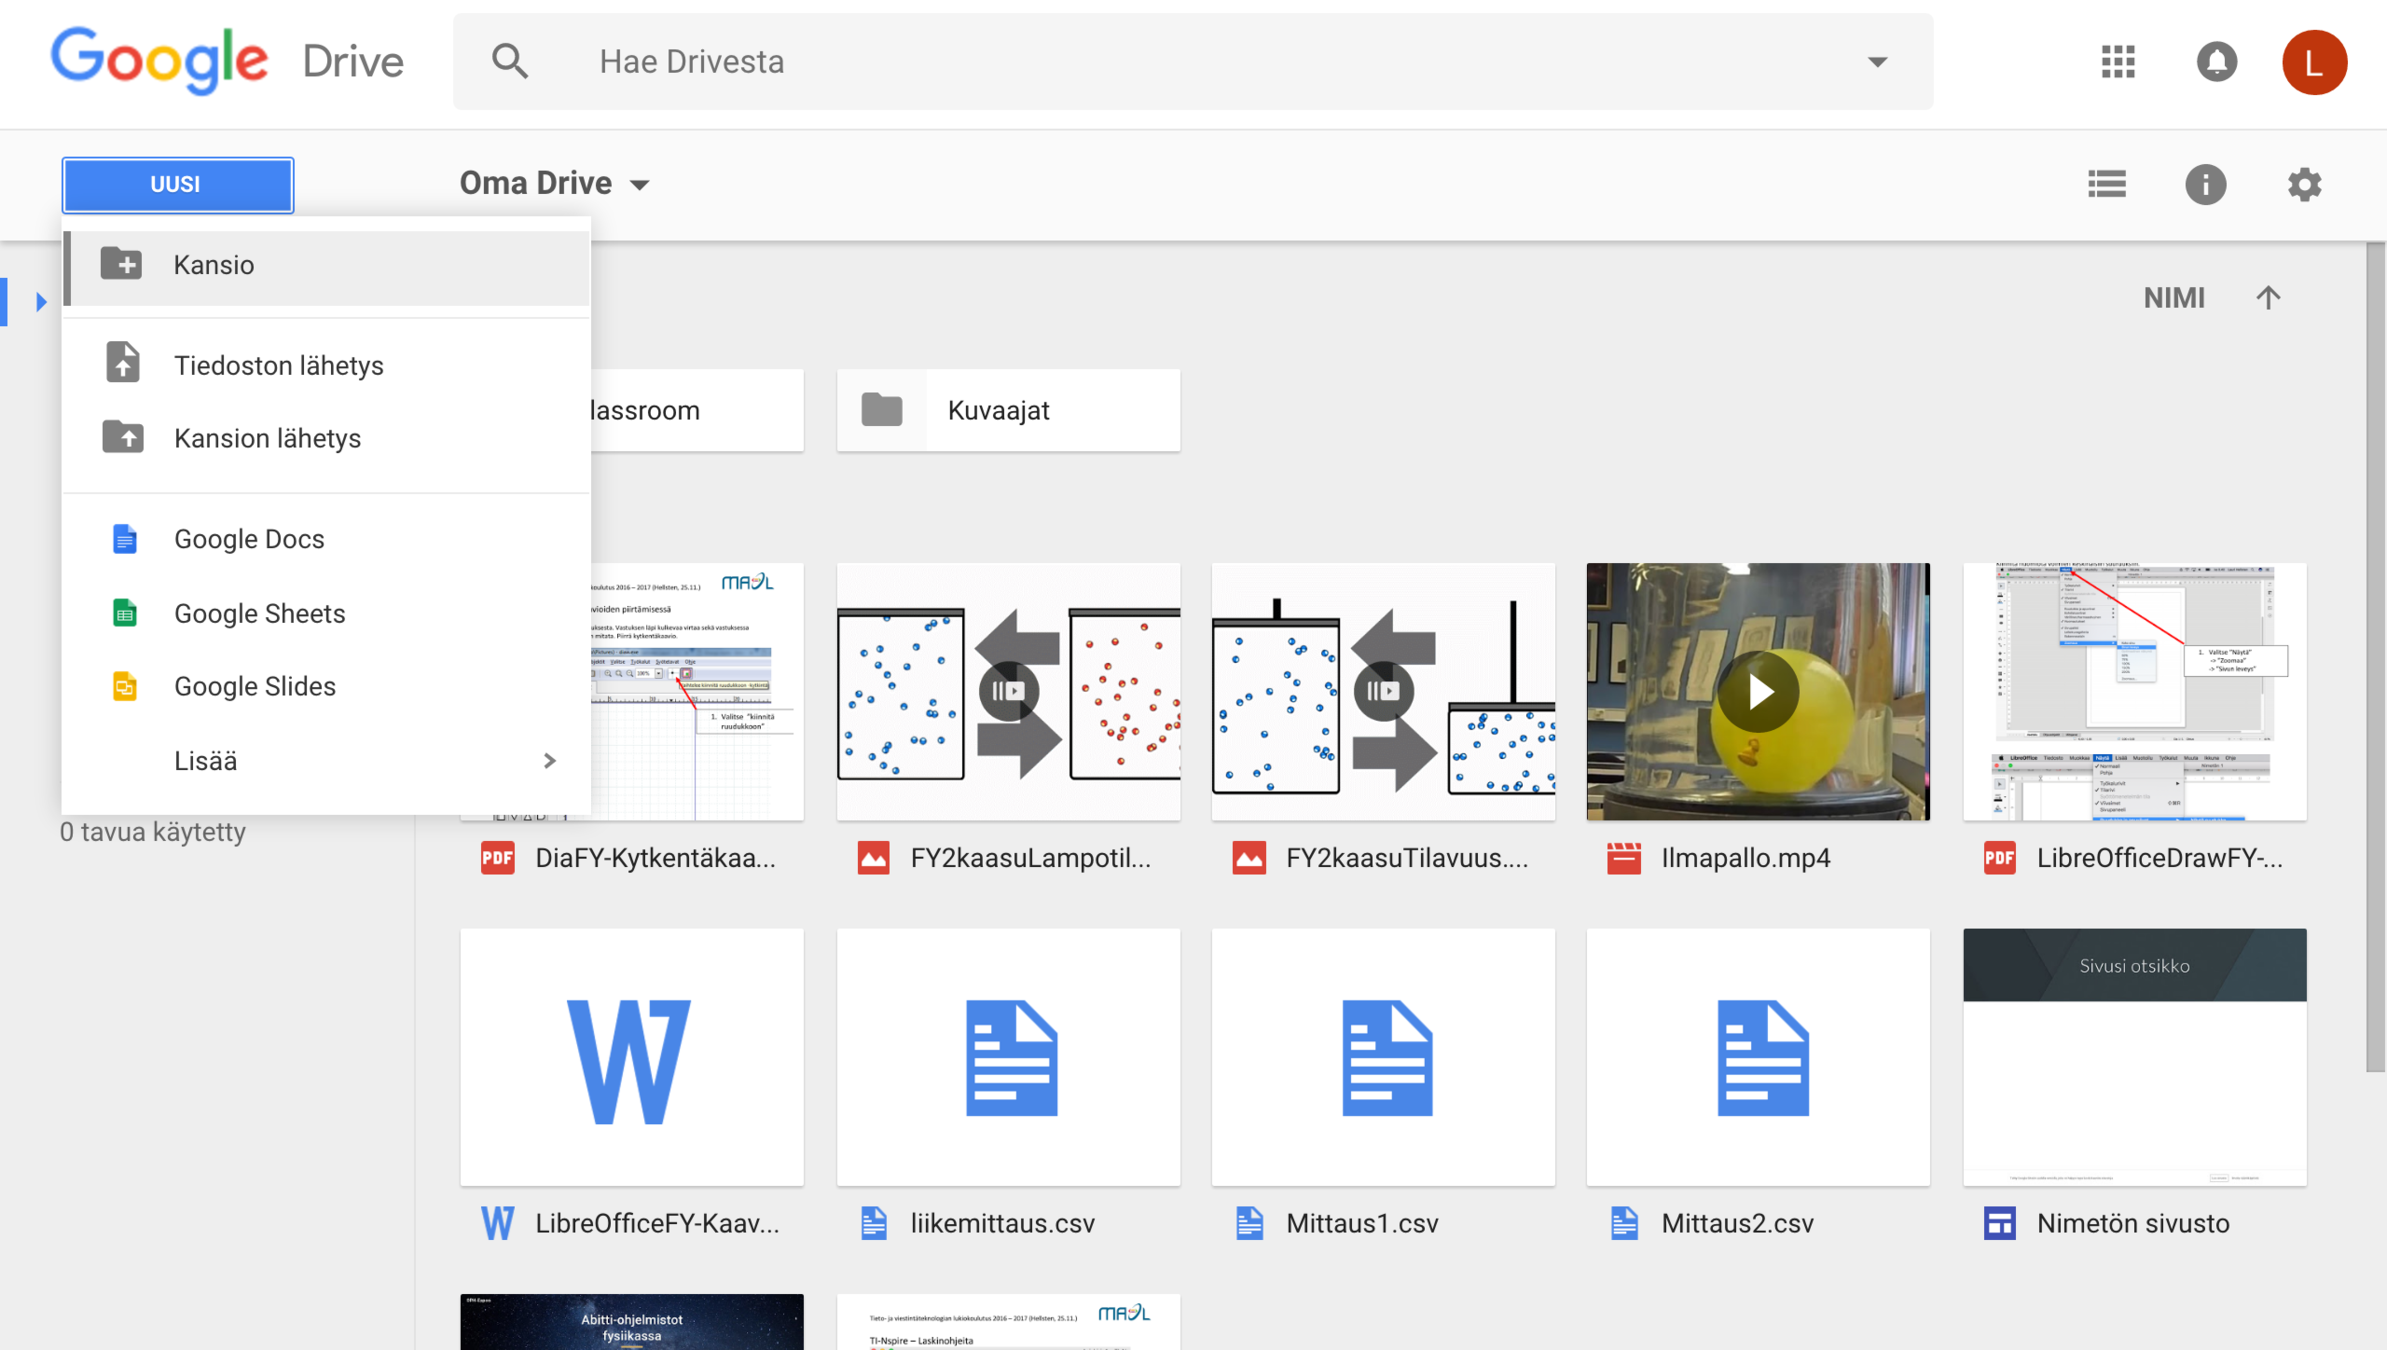2387x1350 pixels.
Task: Reverse sort order with arrow icon
Action: (x=2268, y=298)
